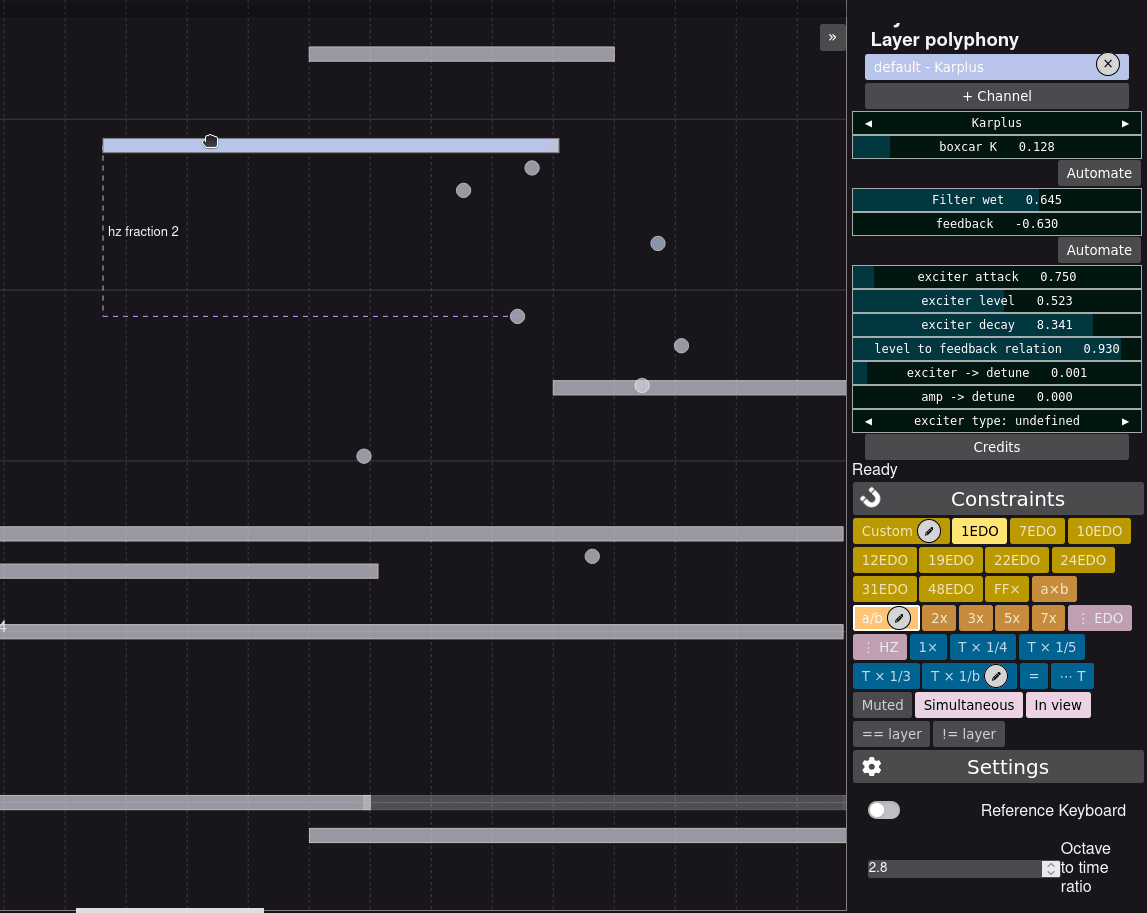Toggle the 22EDO constraint
Image resolution: width=1147 pixels, height=913 pixels.
coord(1017,560)
